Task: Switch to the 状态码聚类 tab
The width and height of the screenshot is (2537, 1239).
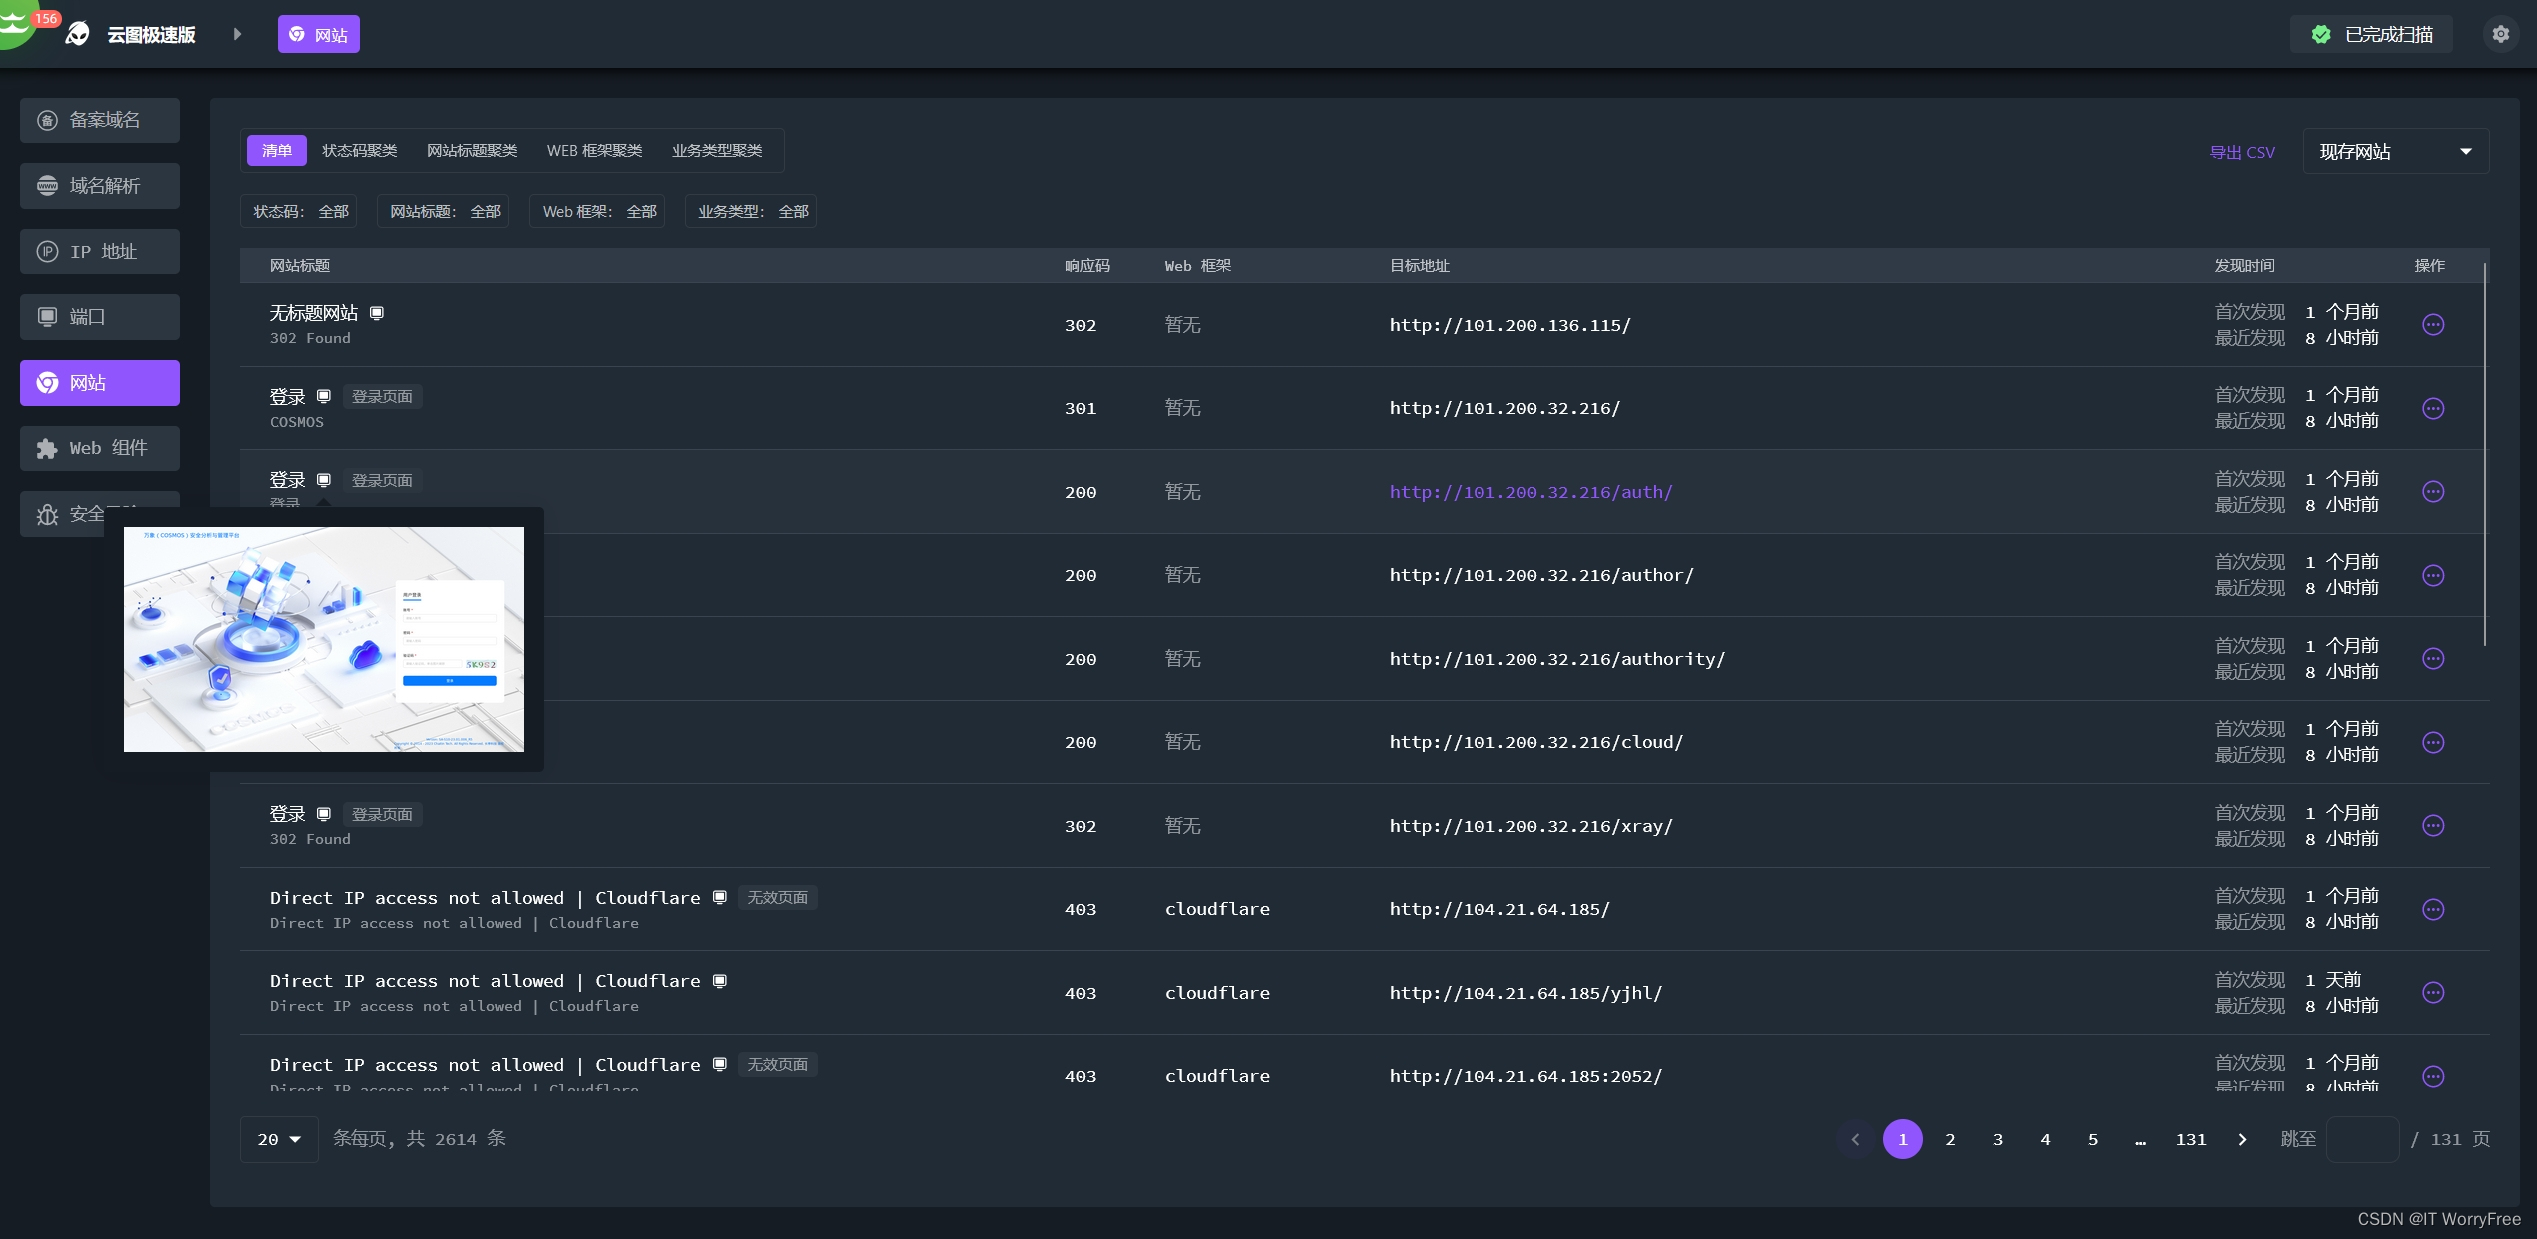Action: pyautogui.click(x=360, y=151)
